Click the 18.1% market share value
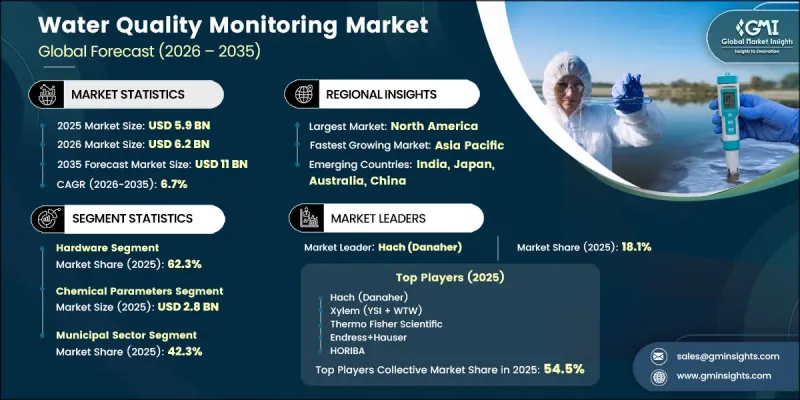The width and height of the screenshot is (800, 400). [636, 247]
